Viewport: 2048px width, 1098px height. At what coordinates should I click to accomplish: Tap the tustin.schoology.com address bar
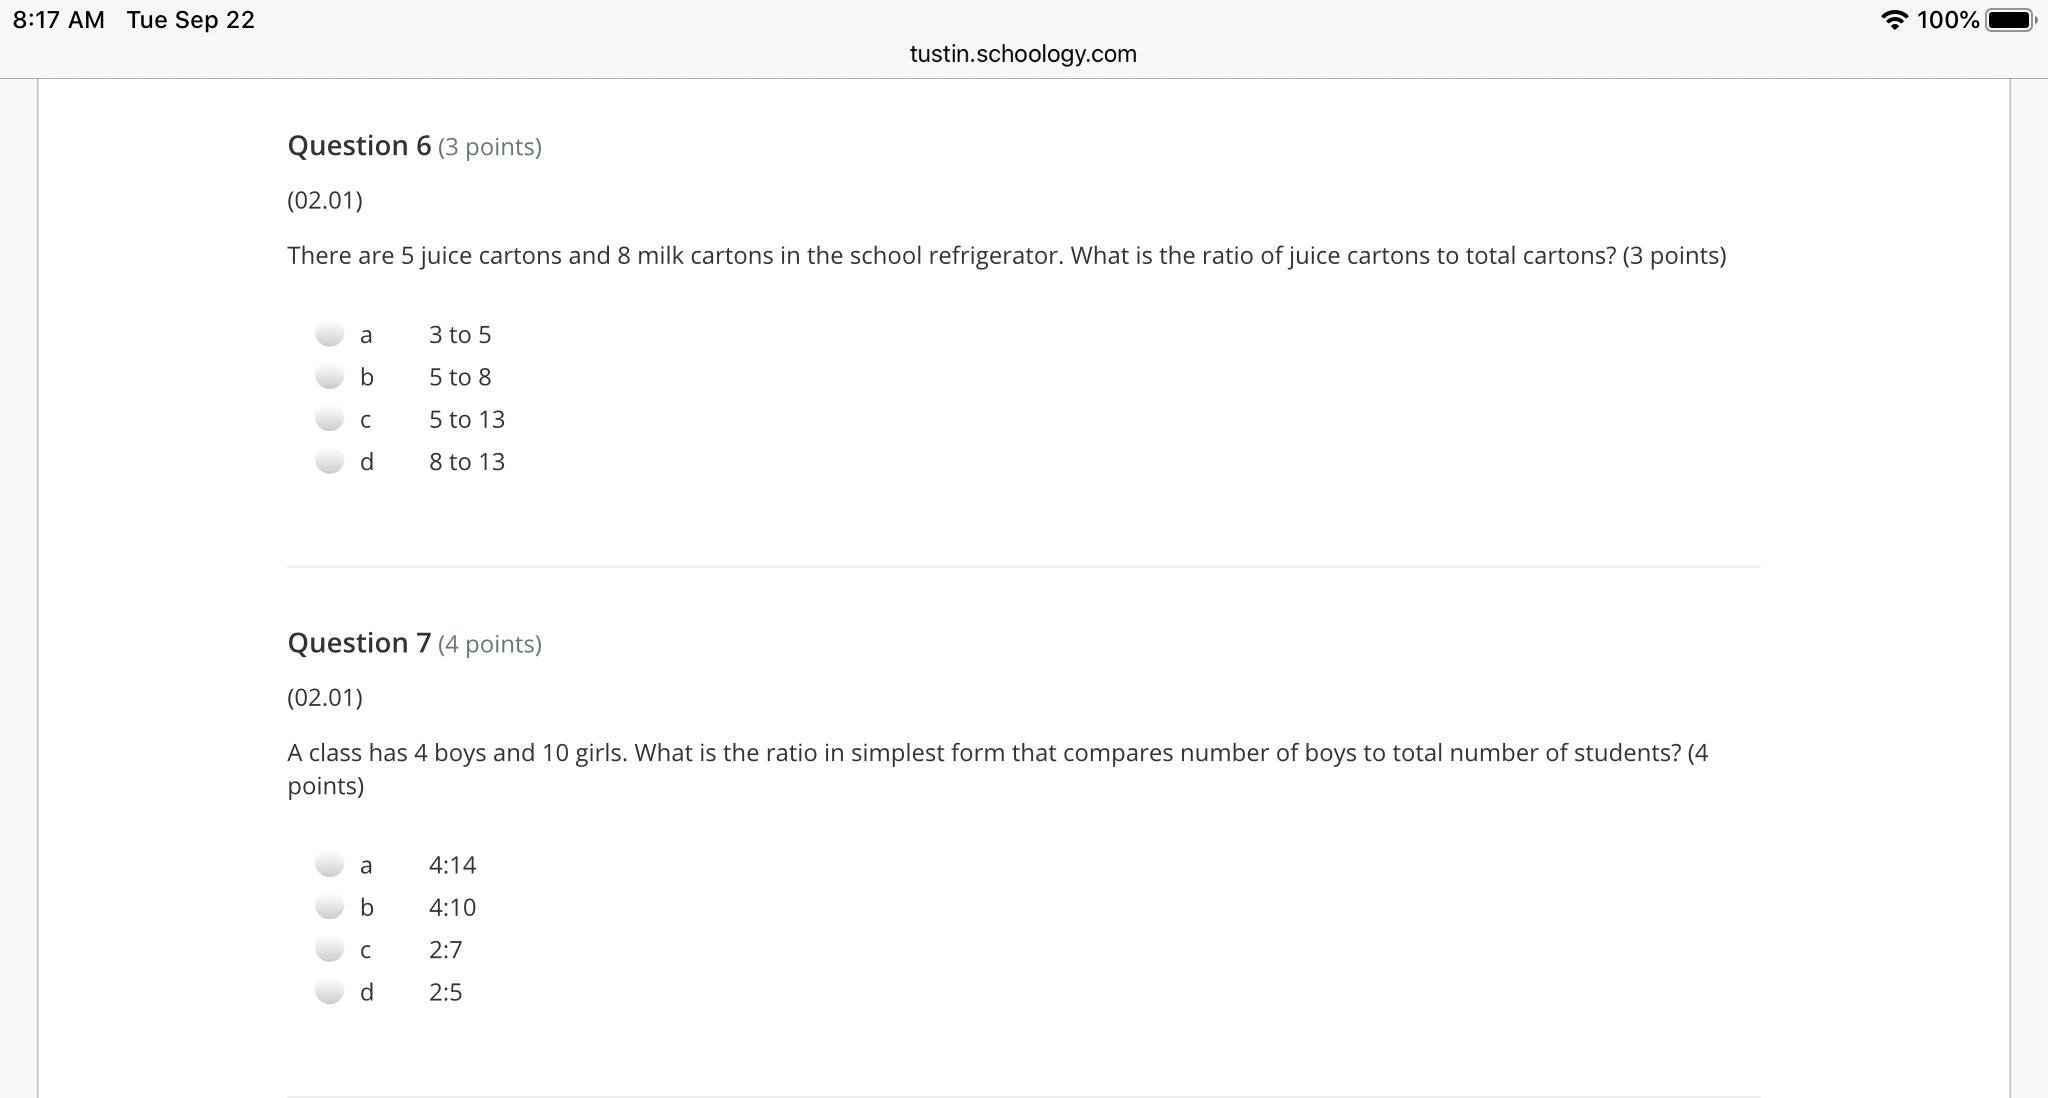1023,54
